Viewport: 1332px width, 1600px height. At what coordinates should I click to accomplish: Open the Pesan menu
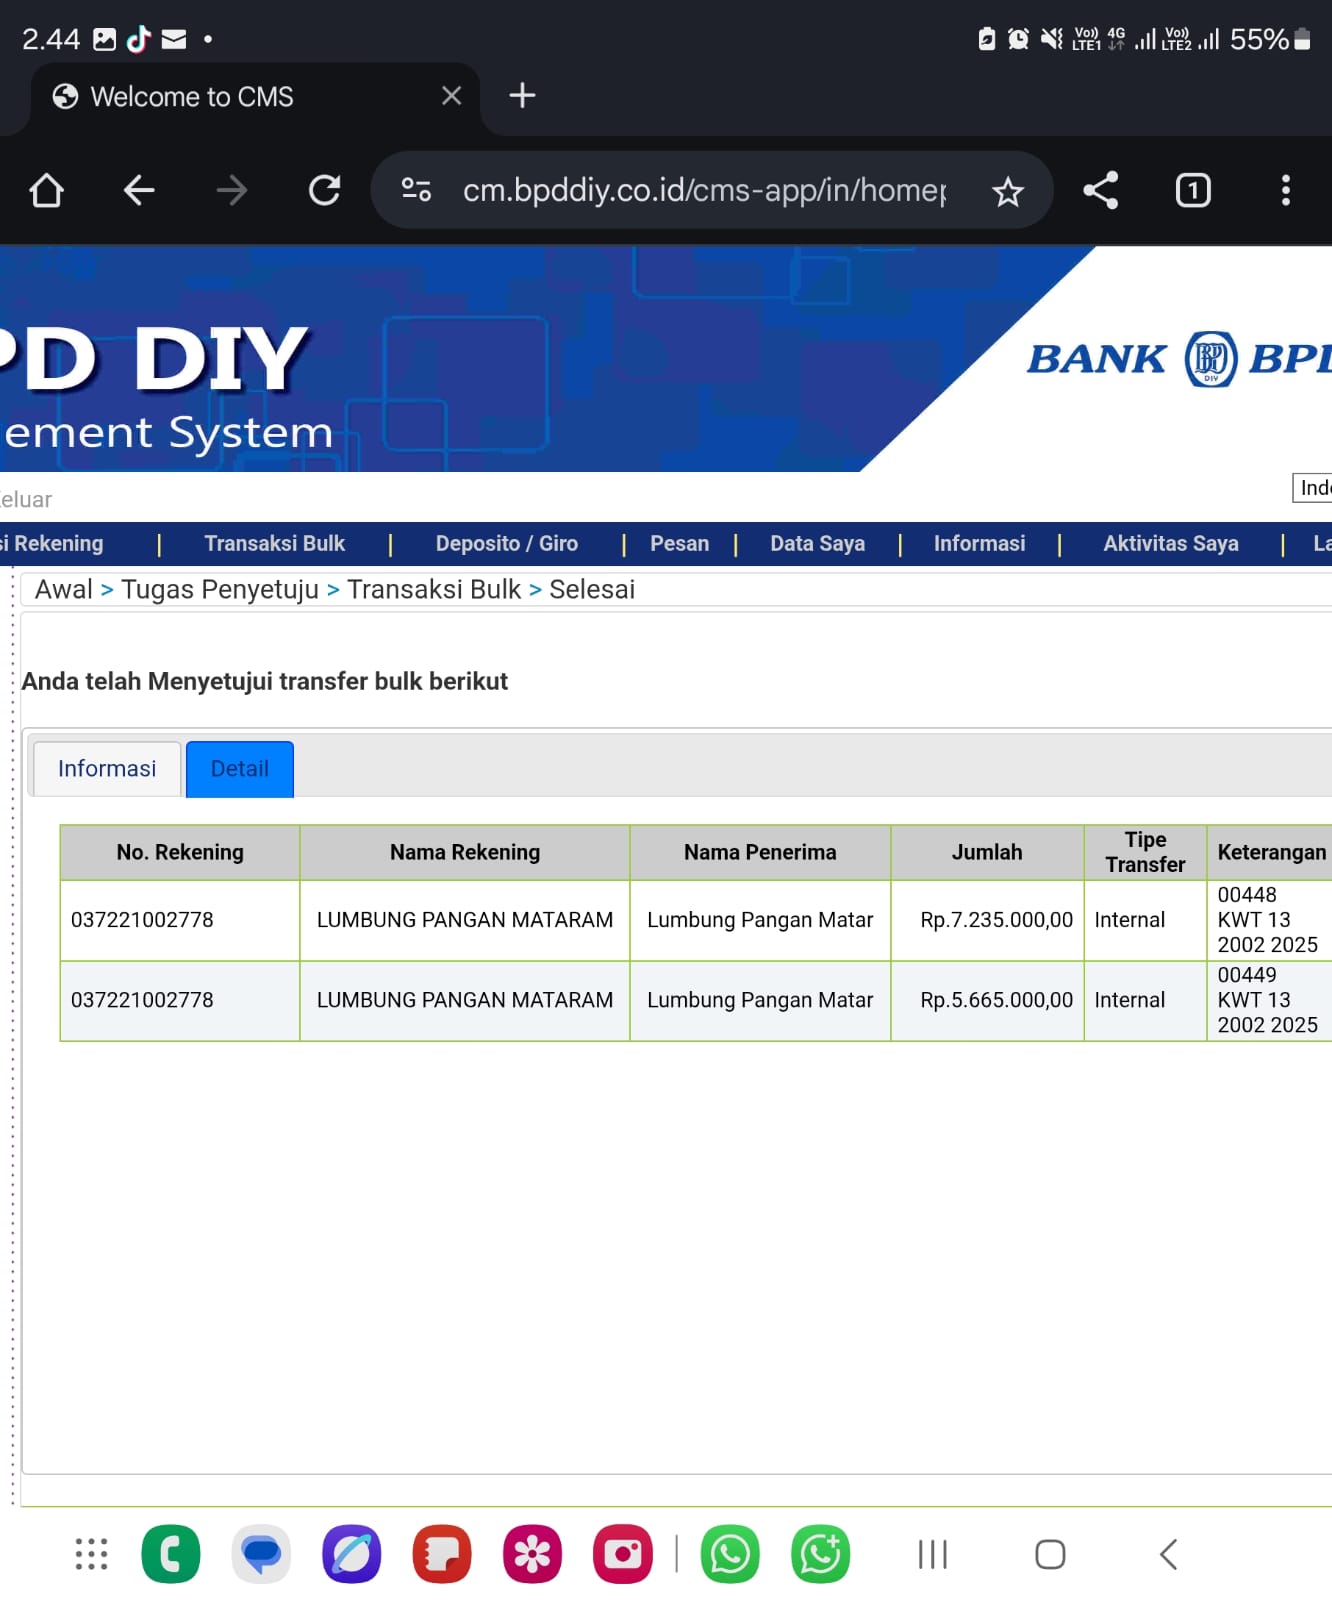(680, 543)
